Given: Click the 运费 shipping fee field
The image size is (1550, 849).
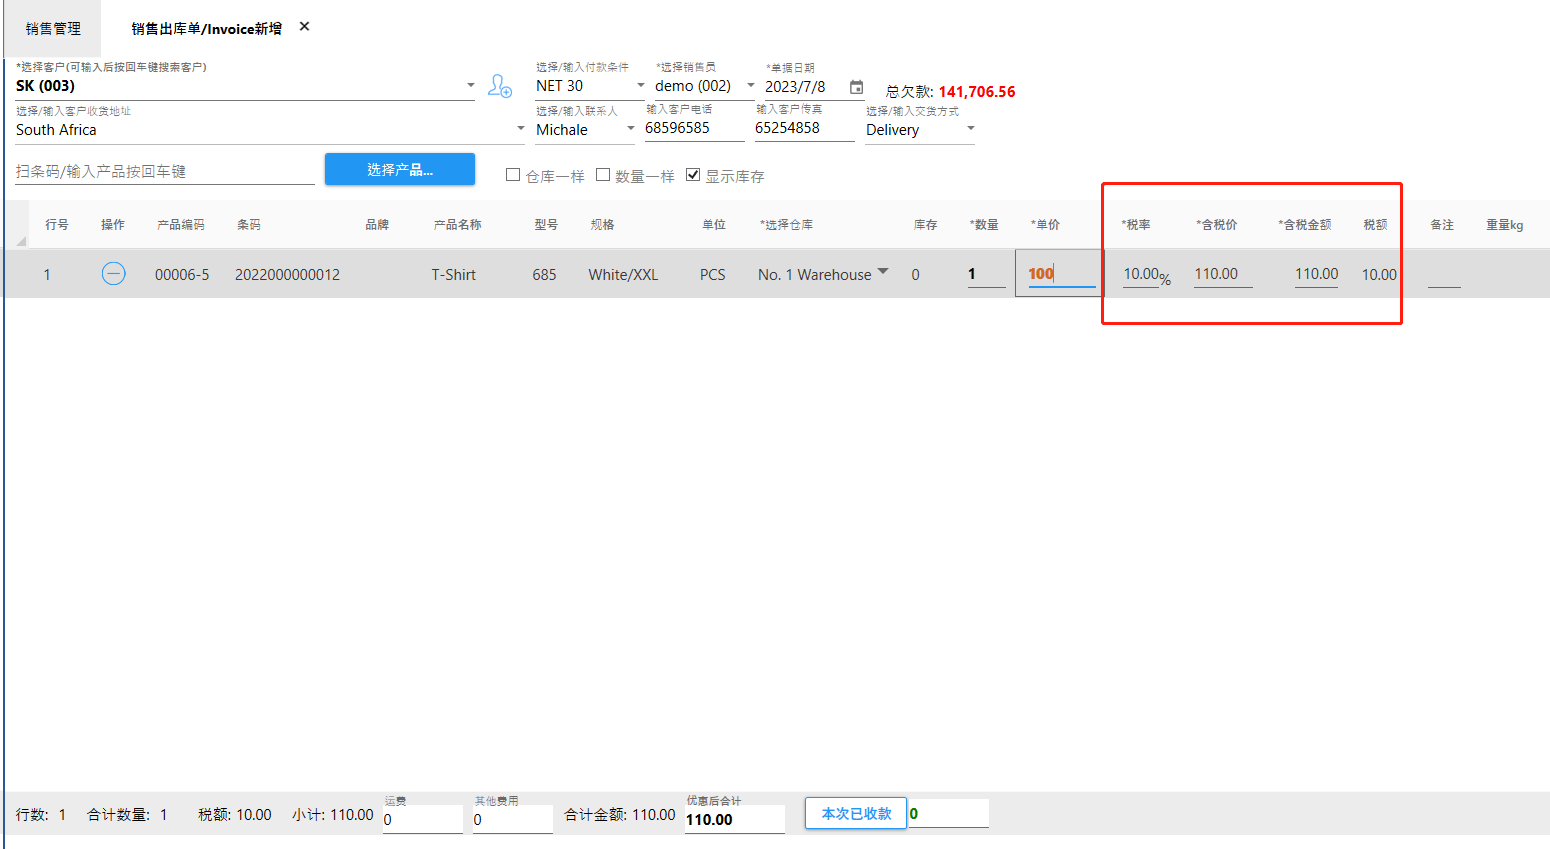Looking at the screenshot, I should 422,819.
